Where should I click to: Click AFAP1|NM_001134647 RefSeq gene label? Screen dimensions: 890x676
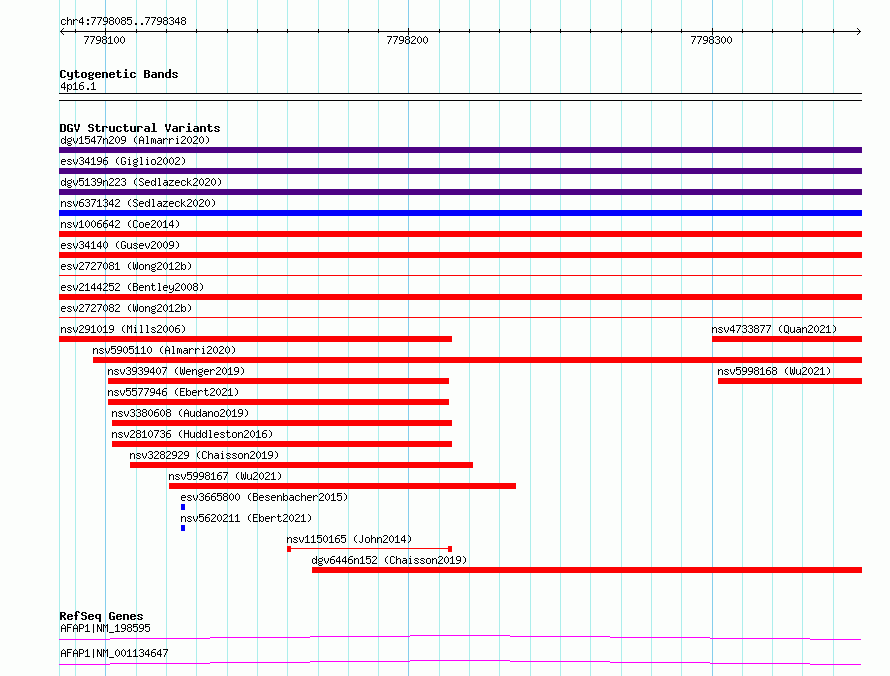(114, 653)
